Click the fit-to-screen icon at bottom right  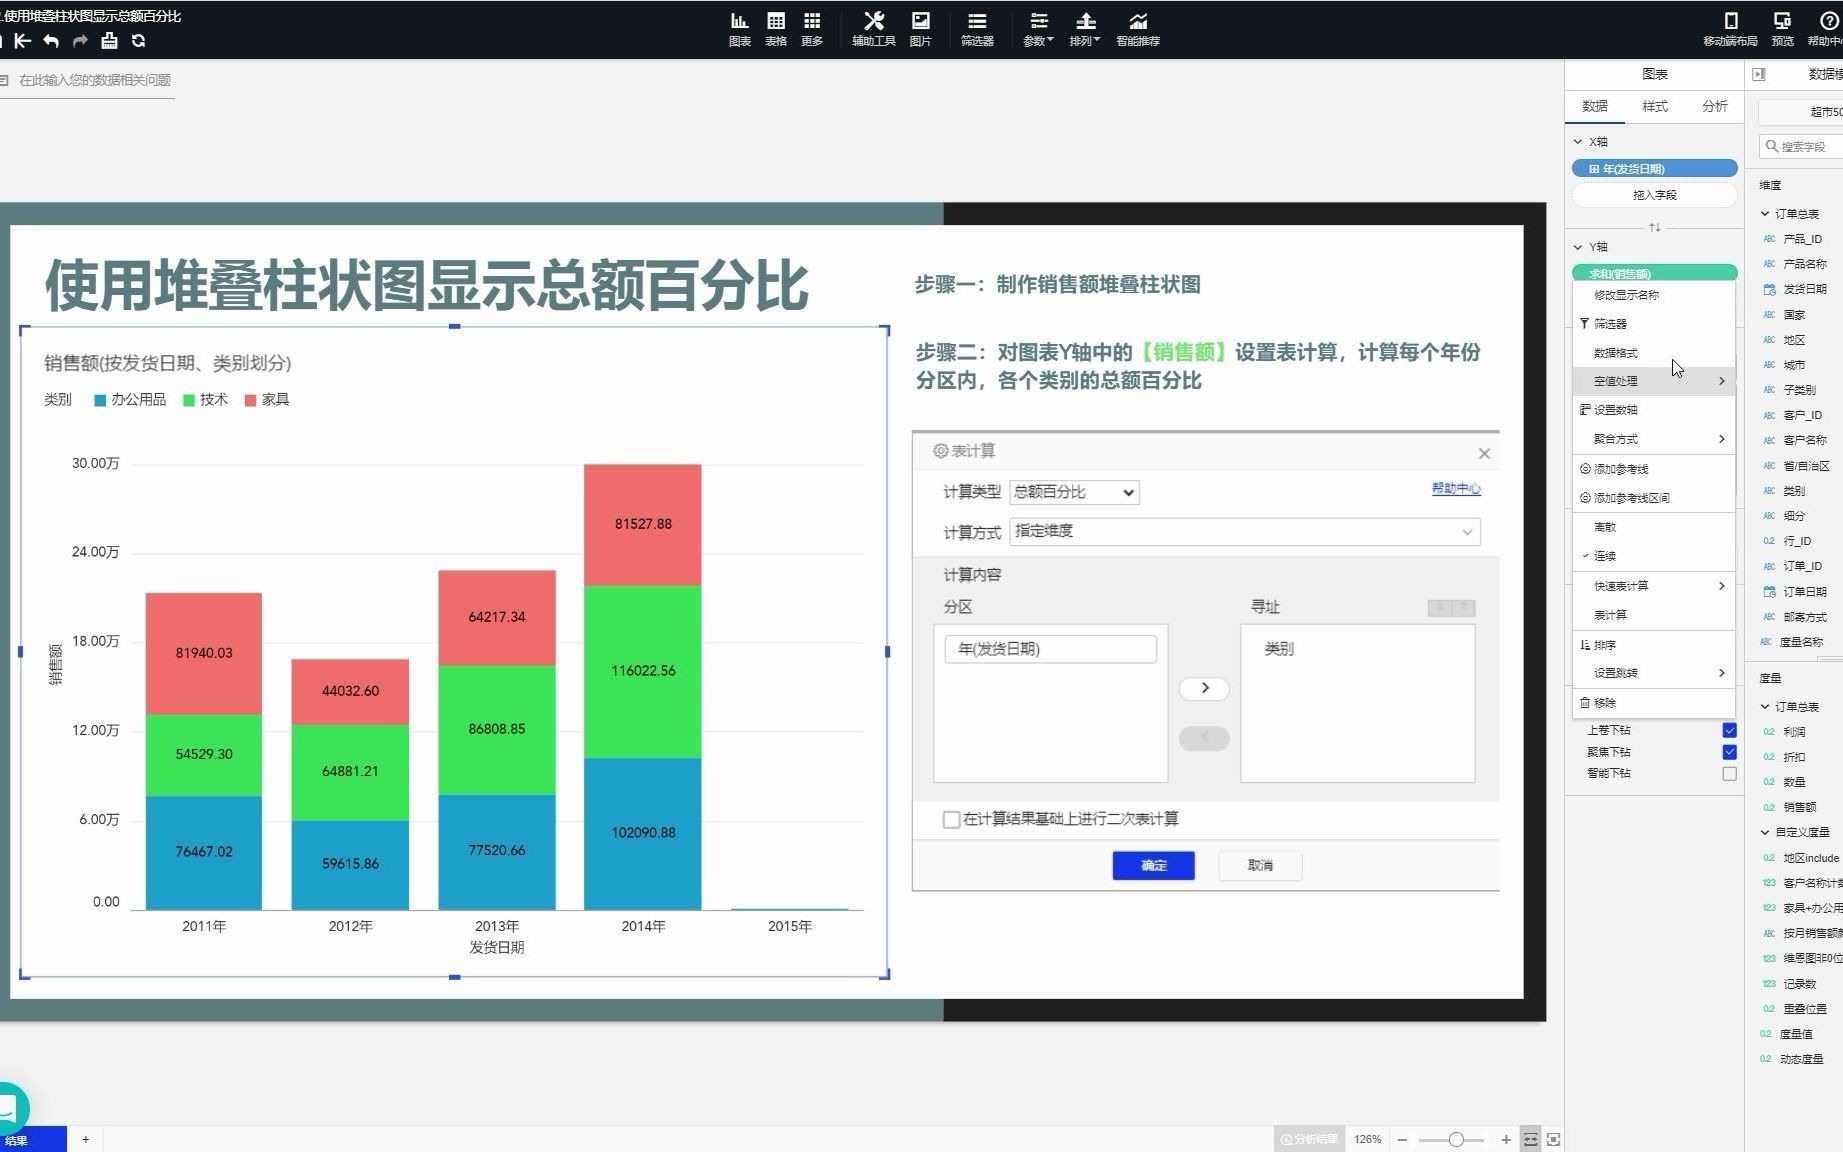pos(1553,1139)
